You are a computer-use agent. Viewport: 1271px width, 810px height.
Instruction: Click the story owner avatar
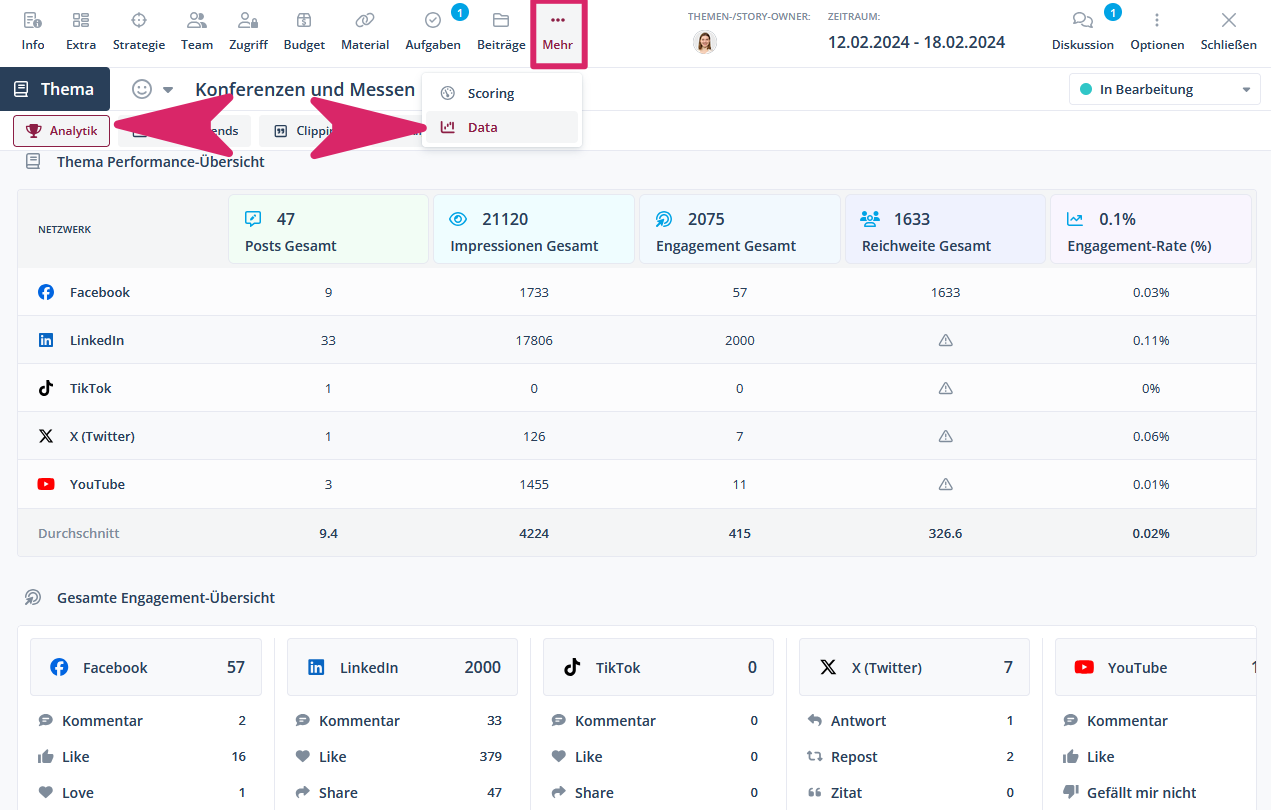705,42
